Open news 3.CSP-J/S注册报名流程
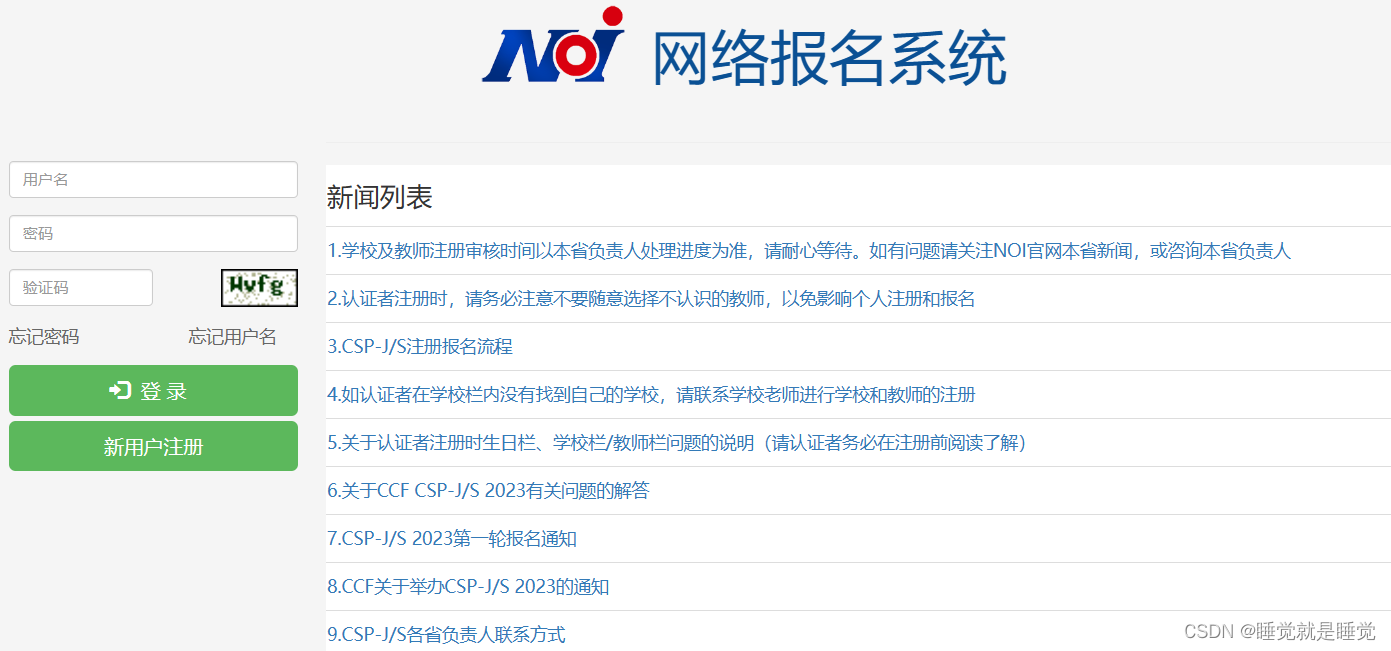This screenshot has height=651, width=1391. (420, 347)
